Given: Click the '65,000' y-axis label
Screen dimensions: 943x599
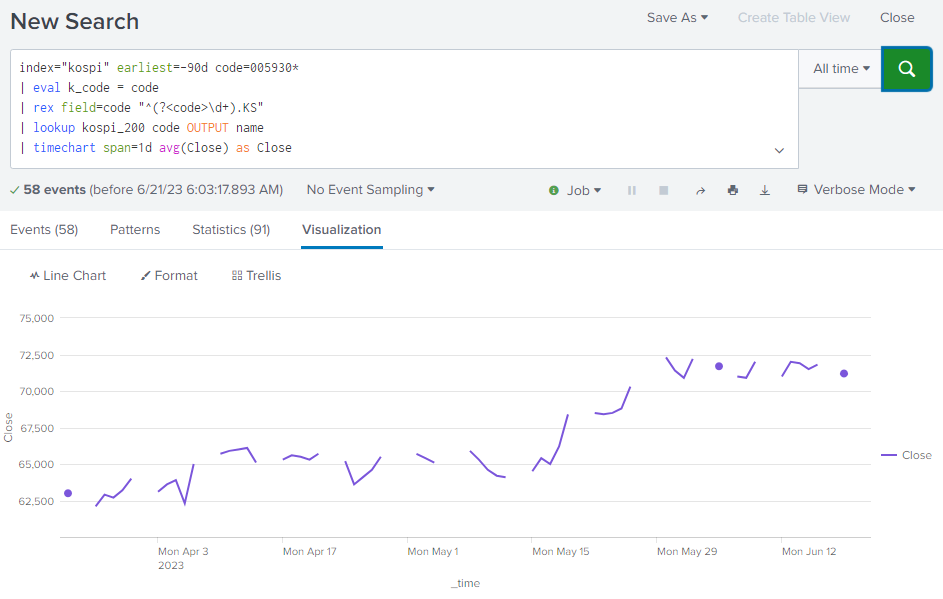Looking at the screenshot, I should [x=36, y=464].
